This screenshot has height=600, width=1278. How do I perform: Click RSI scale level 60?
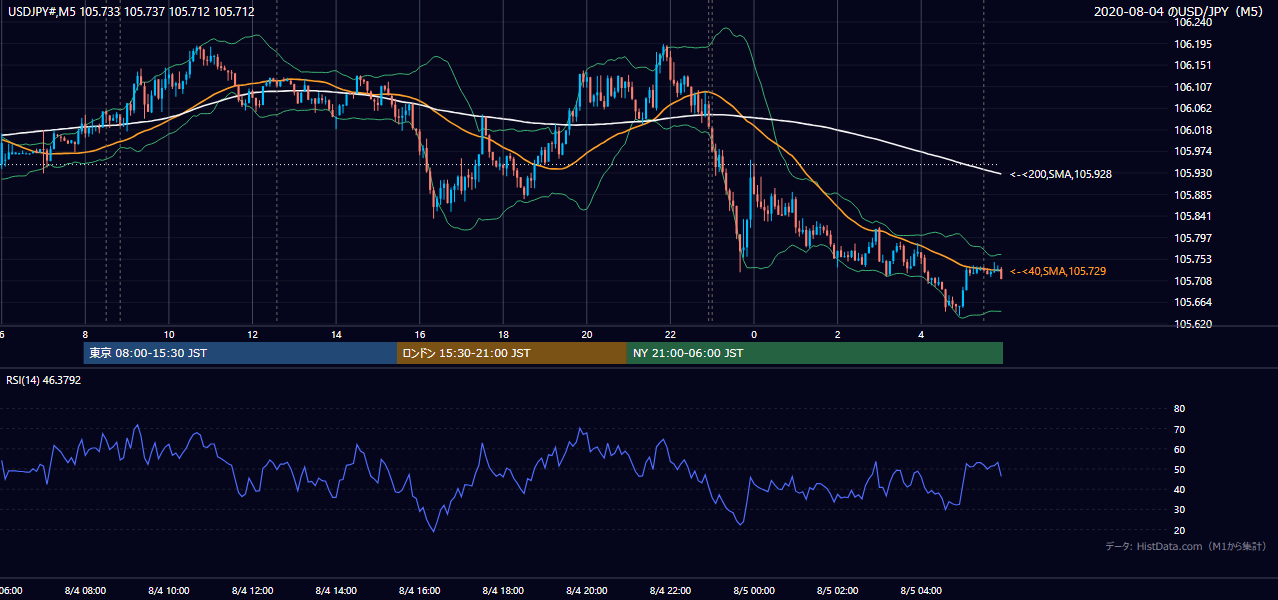1180,449
